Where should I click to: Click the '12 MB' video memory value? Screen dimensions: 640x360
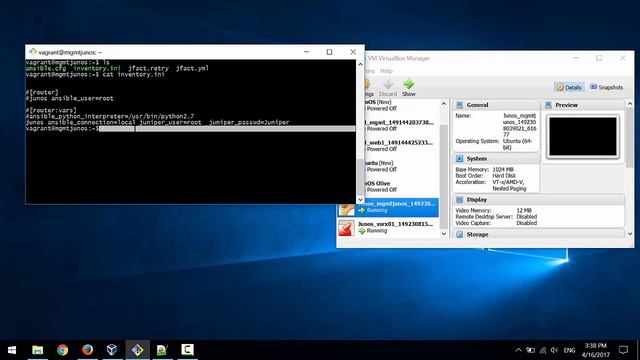pos(524,211)
